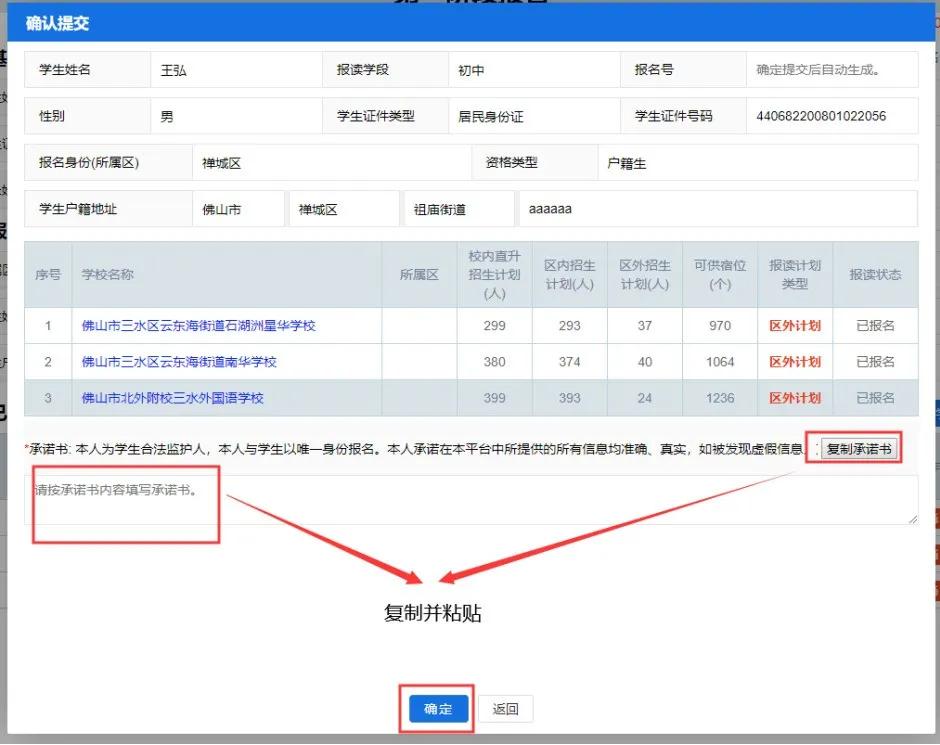Click the 居民身份证 certificate type value
The image size is (940, 745).
(490, 116)
